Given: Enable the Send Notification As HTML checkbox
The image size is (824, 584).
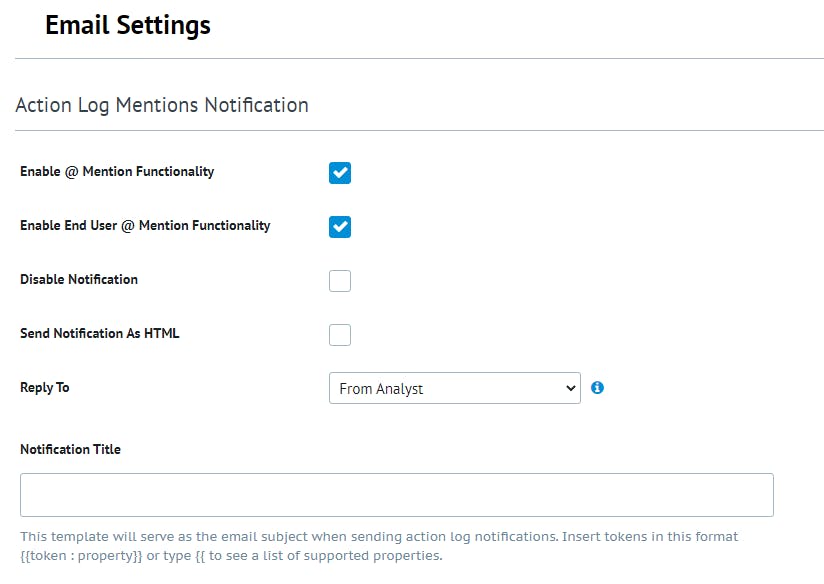Looking at the screenshot, I should (340, 335).
